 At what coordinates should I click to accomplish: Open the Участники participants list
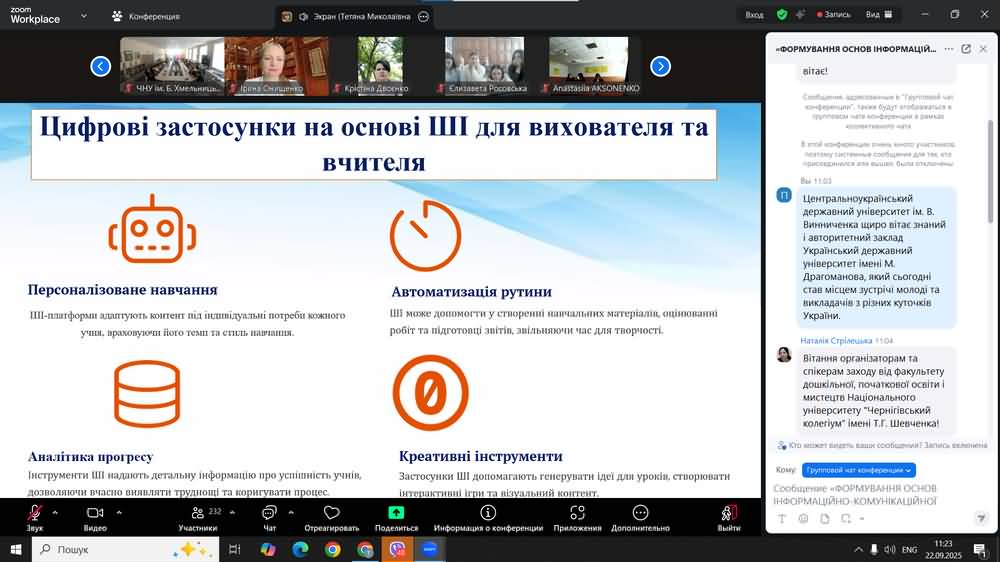click(x=198, y=514)
